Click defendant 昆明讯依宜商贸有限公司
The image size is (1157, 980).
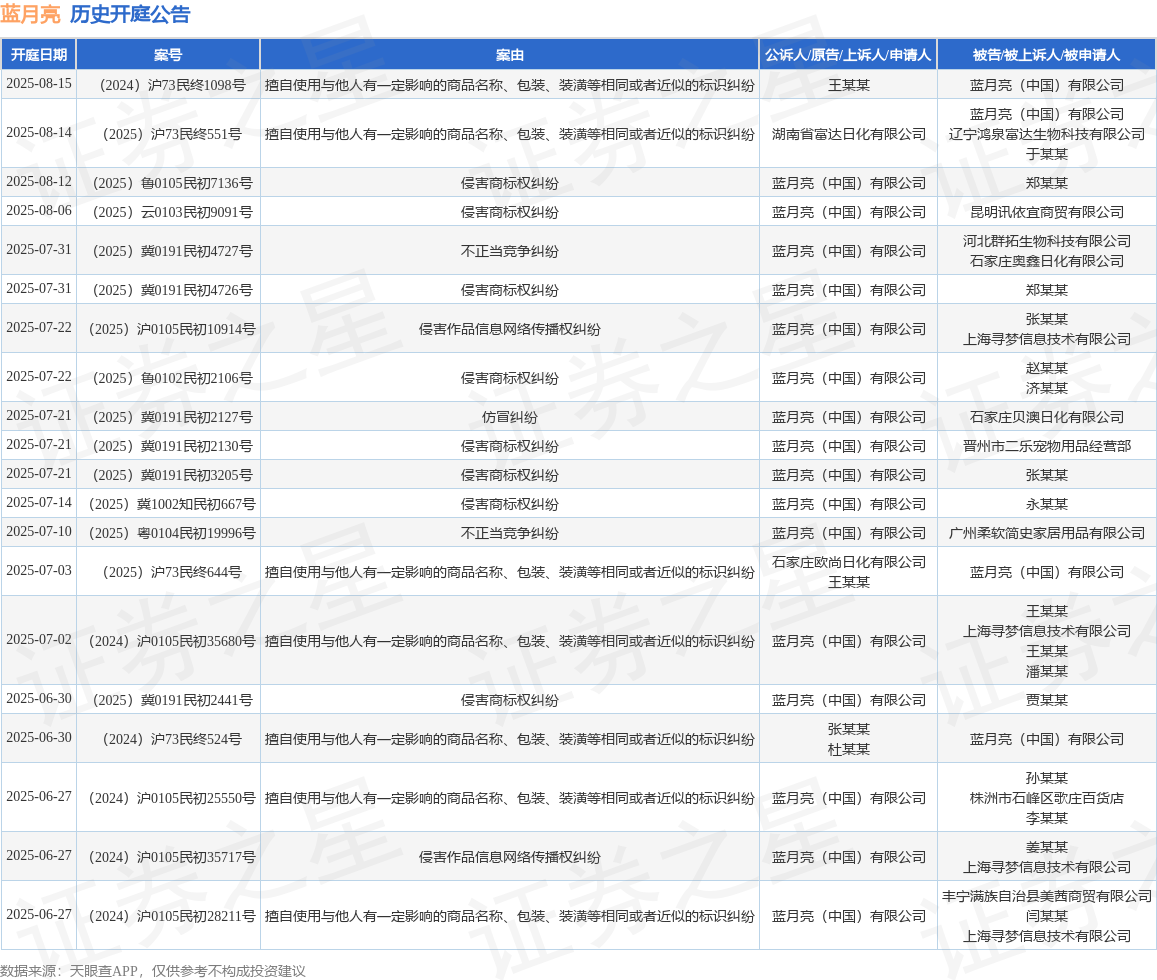pyautogui.click(x=1046, y=212)
